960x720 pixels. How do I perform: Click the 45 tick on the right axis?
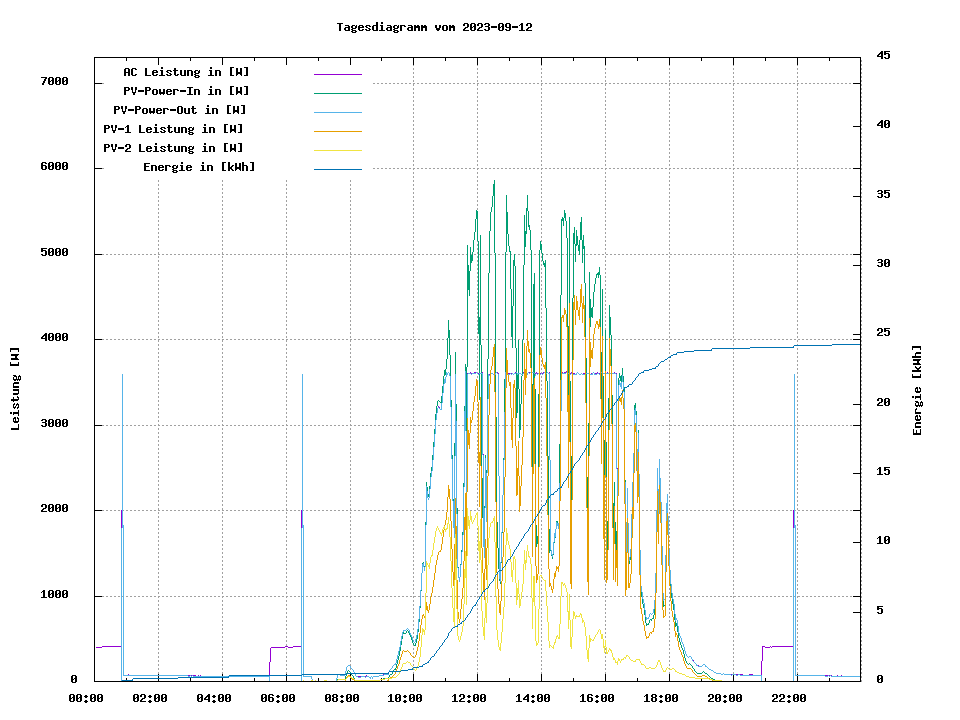pos(883,56)
